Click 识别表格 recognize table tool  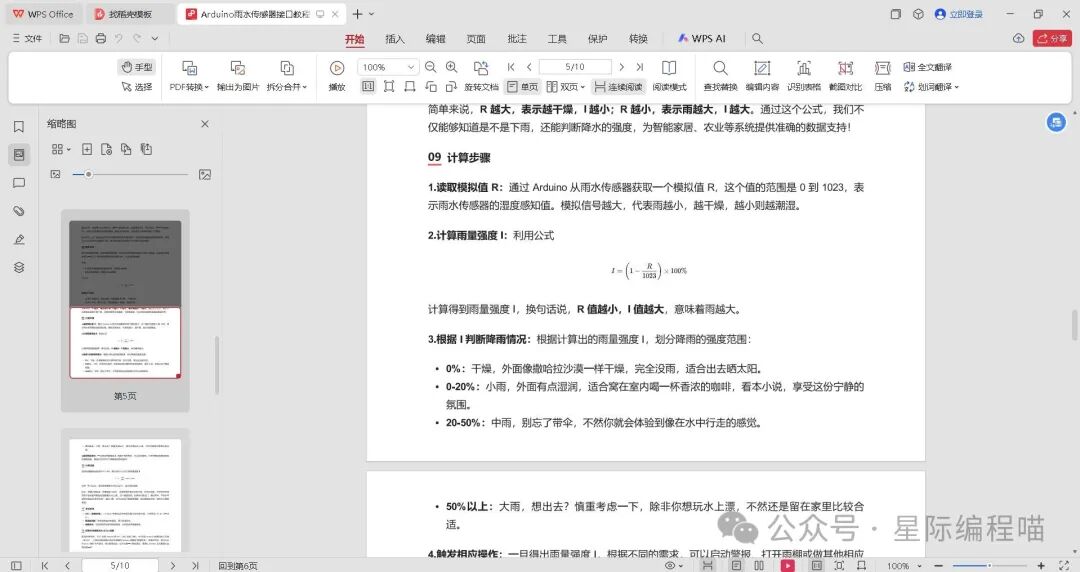click(804, 75)
